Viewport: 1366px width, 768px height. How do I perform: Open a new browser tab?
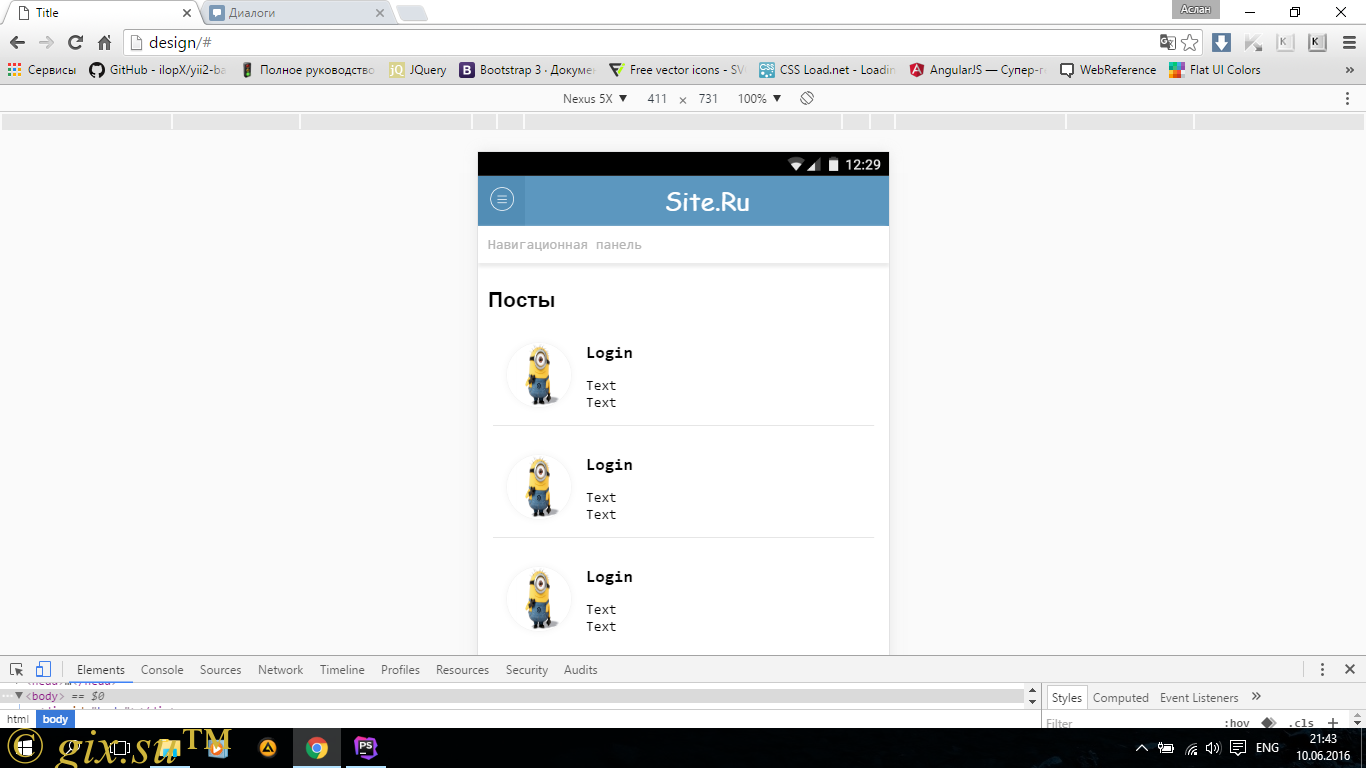[412, 13]
